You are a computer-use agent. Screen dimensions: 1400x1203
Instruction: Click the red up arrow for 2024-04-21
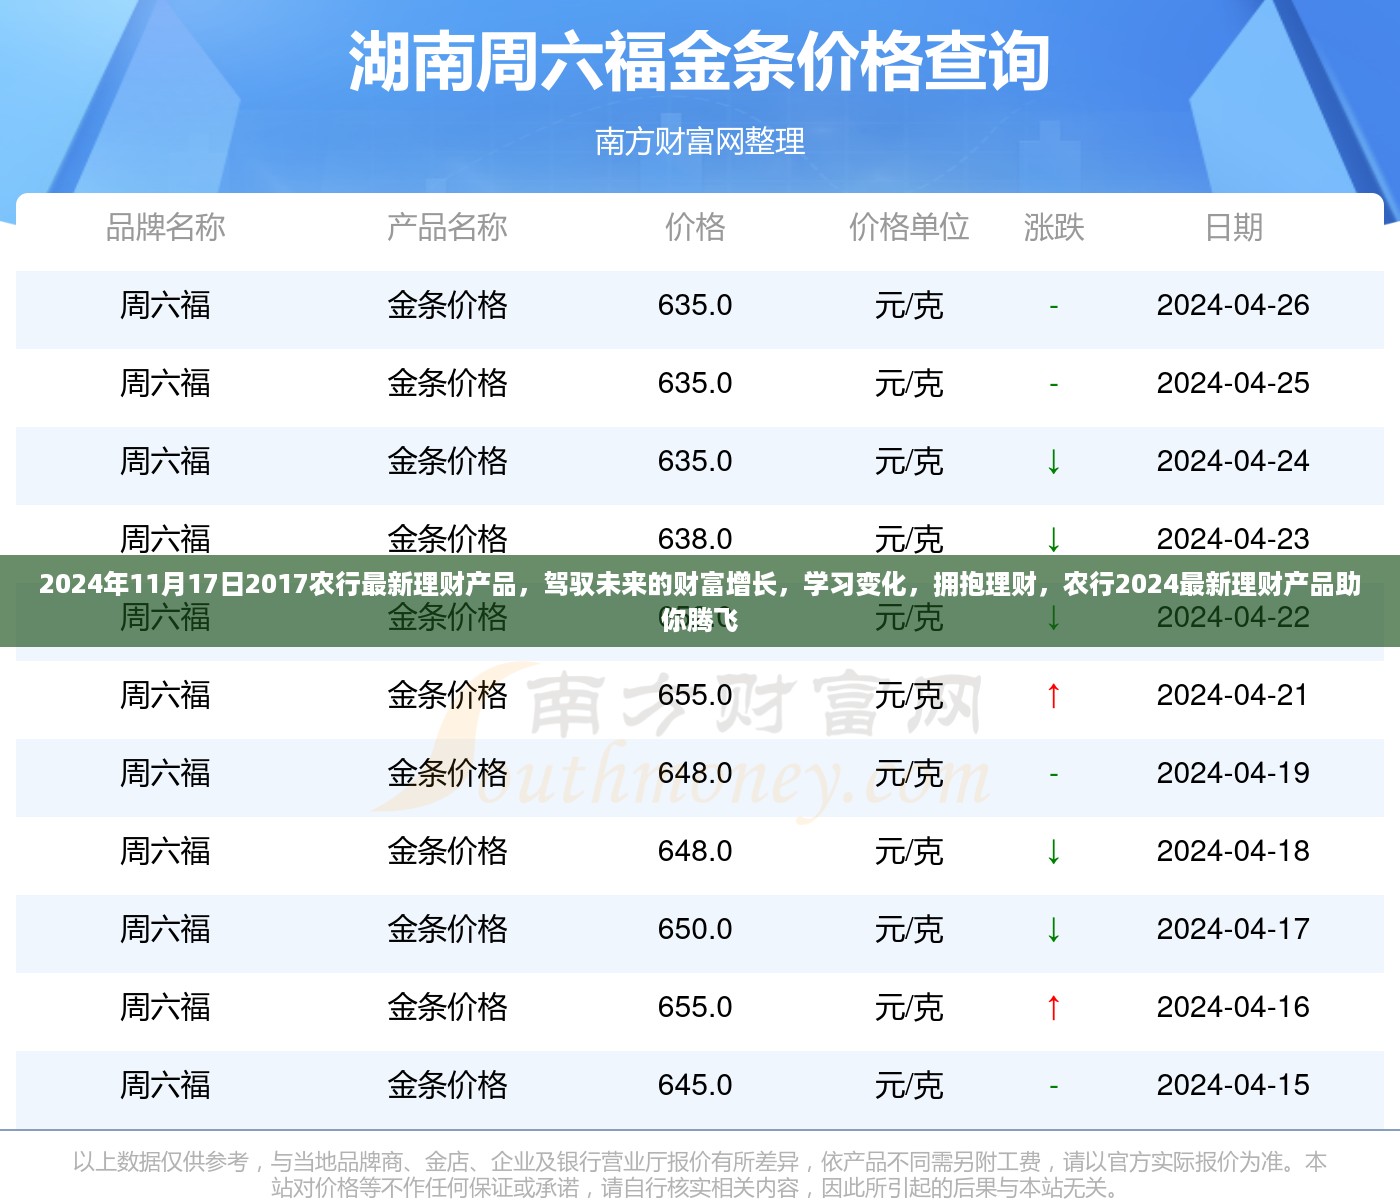1053,695
